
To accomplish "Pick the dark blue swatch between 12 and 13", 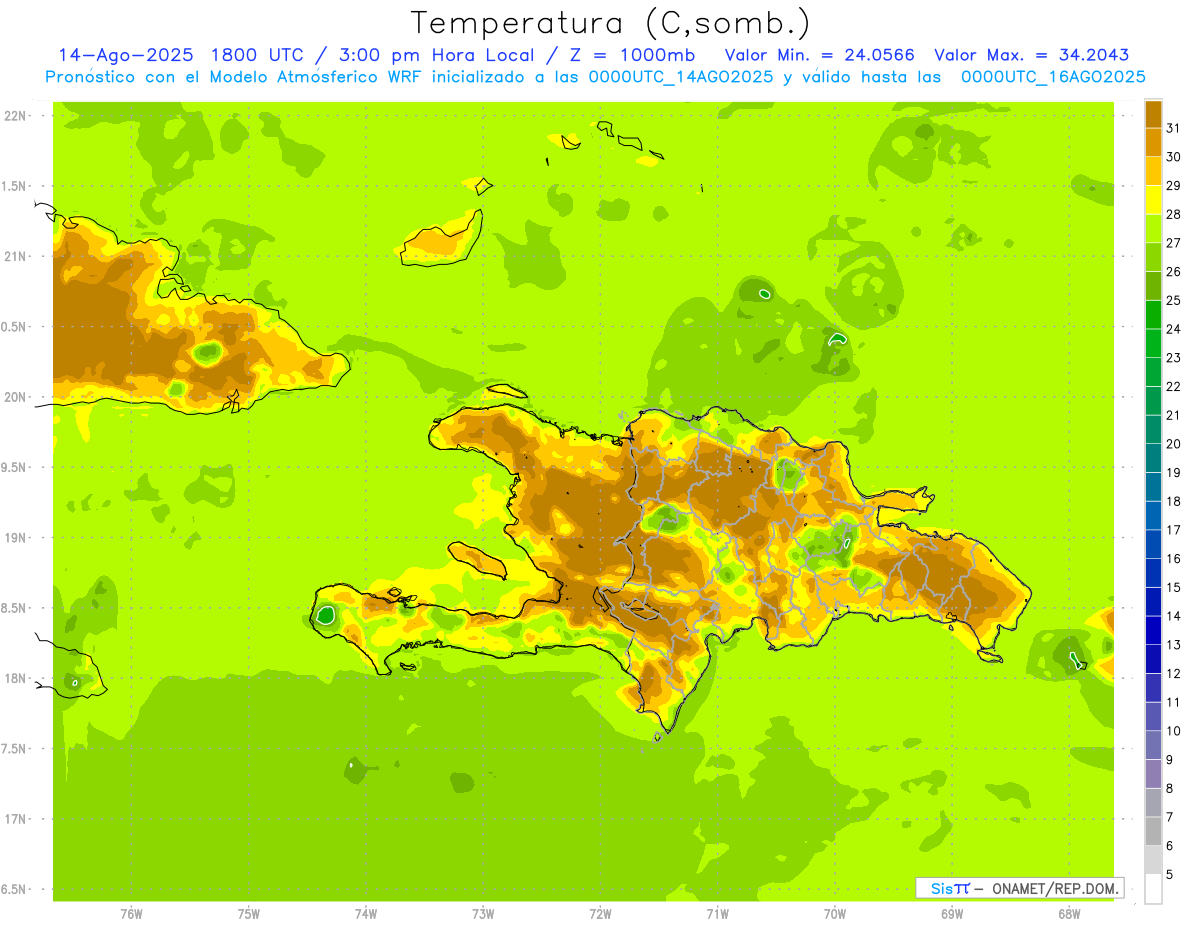I will tap(1153, 659).
